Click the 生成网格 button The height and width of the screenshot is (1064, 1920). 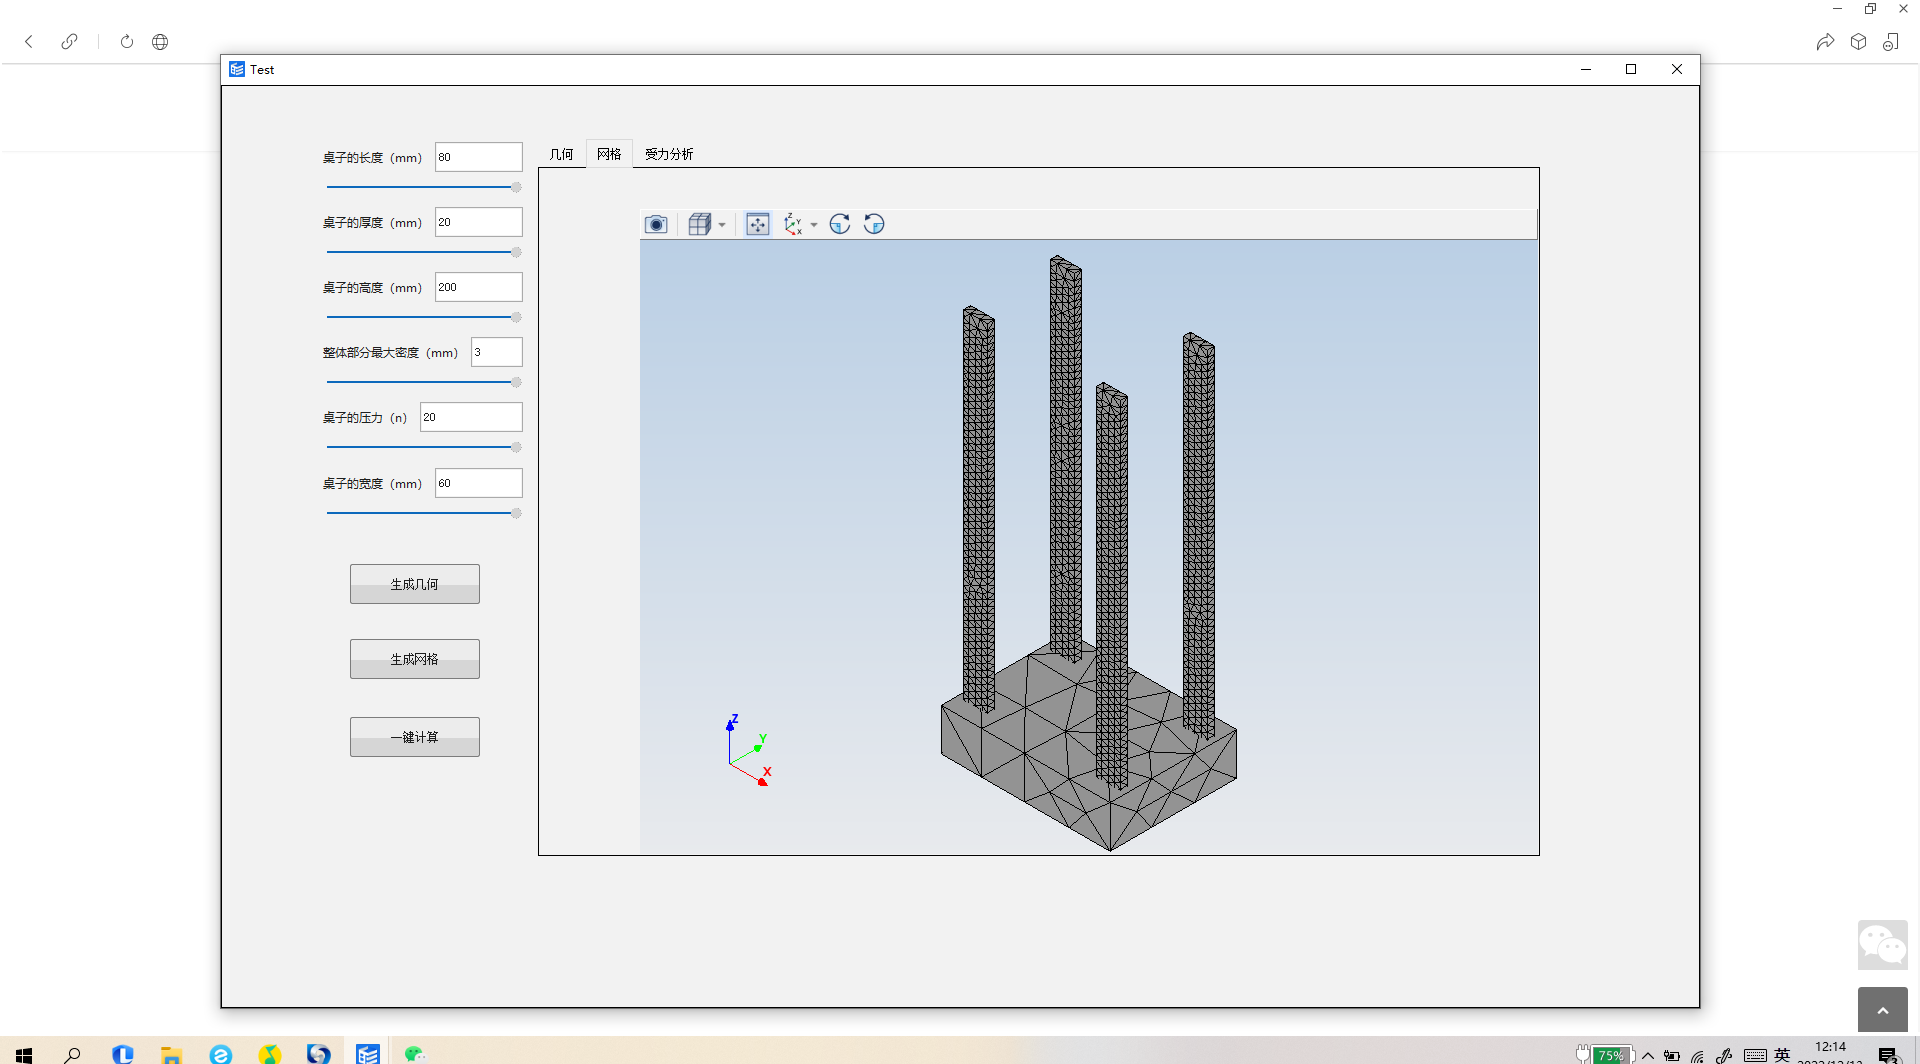(415, 659)
